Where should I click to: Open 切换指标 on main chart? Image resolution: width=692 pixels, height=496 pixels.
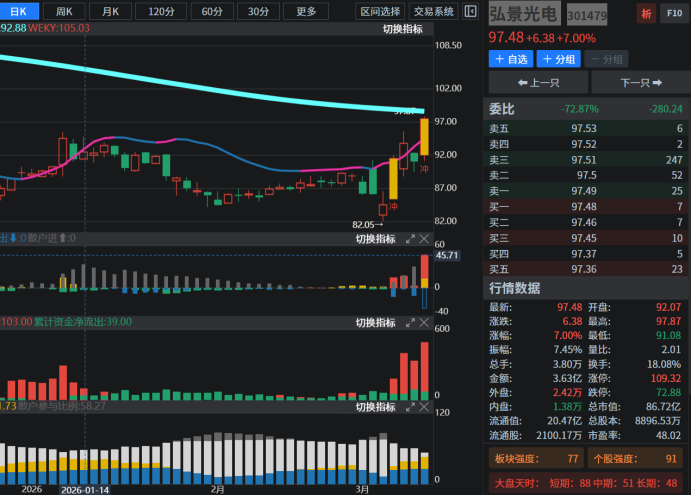point(402,29)
